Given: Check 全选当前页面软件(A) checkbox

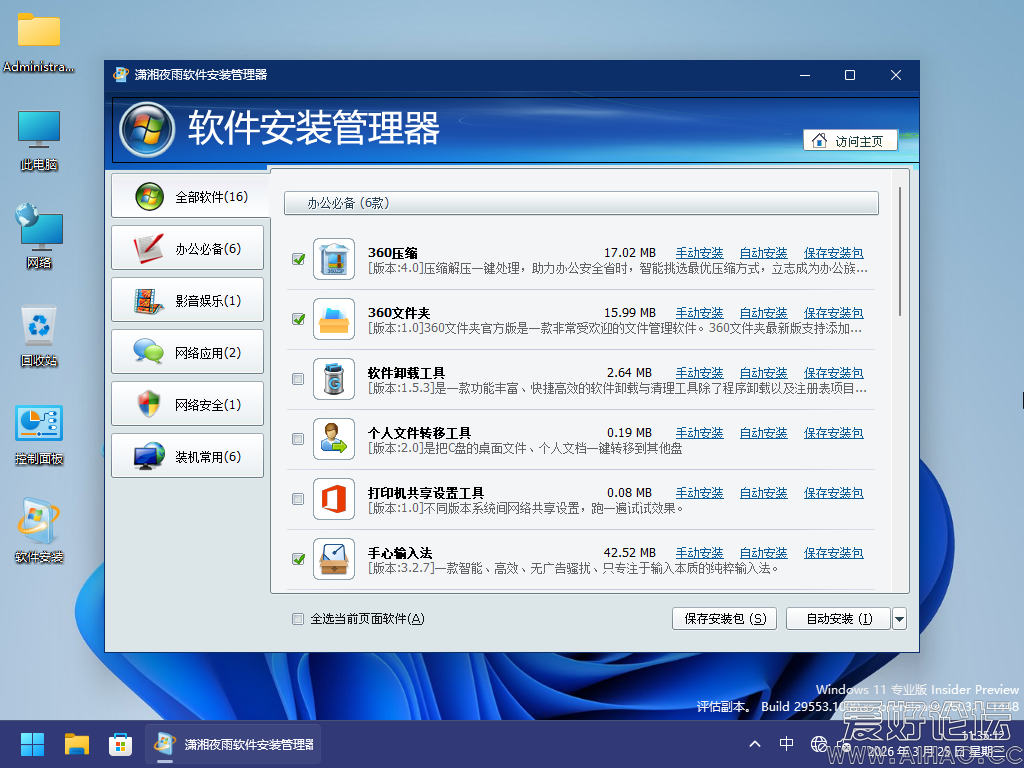Looking at the screenshot, I should (x=298, y=619).
